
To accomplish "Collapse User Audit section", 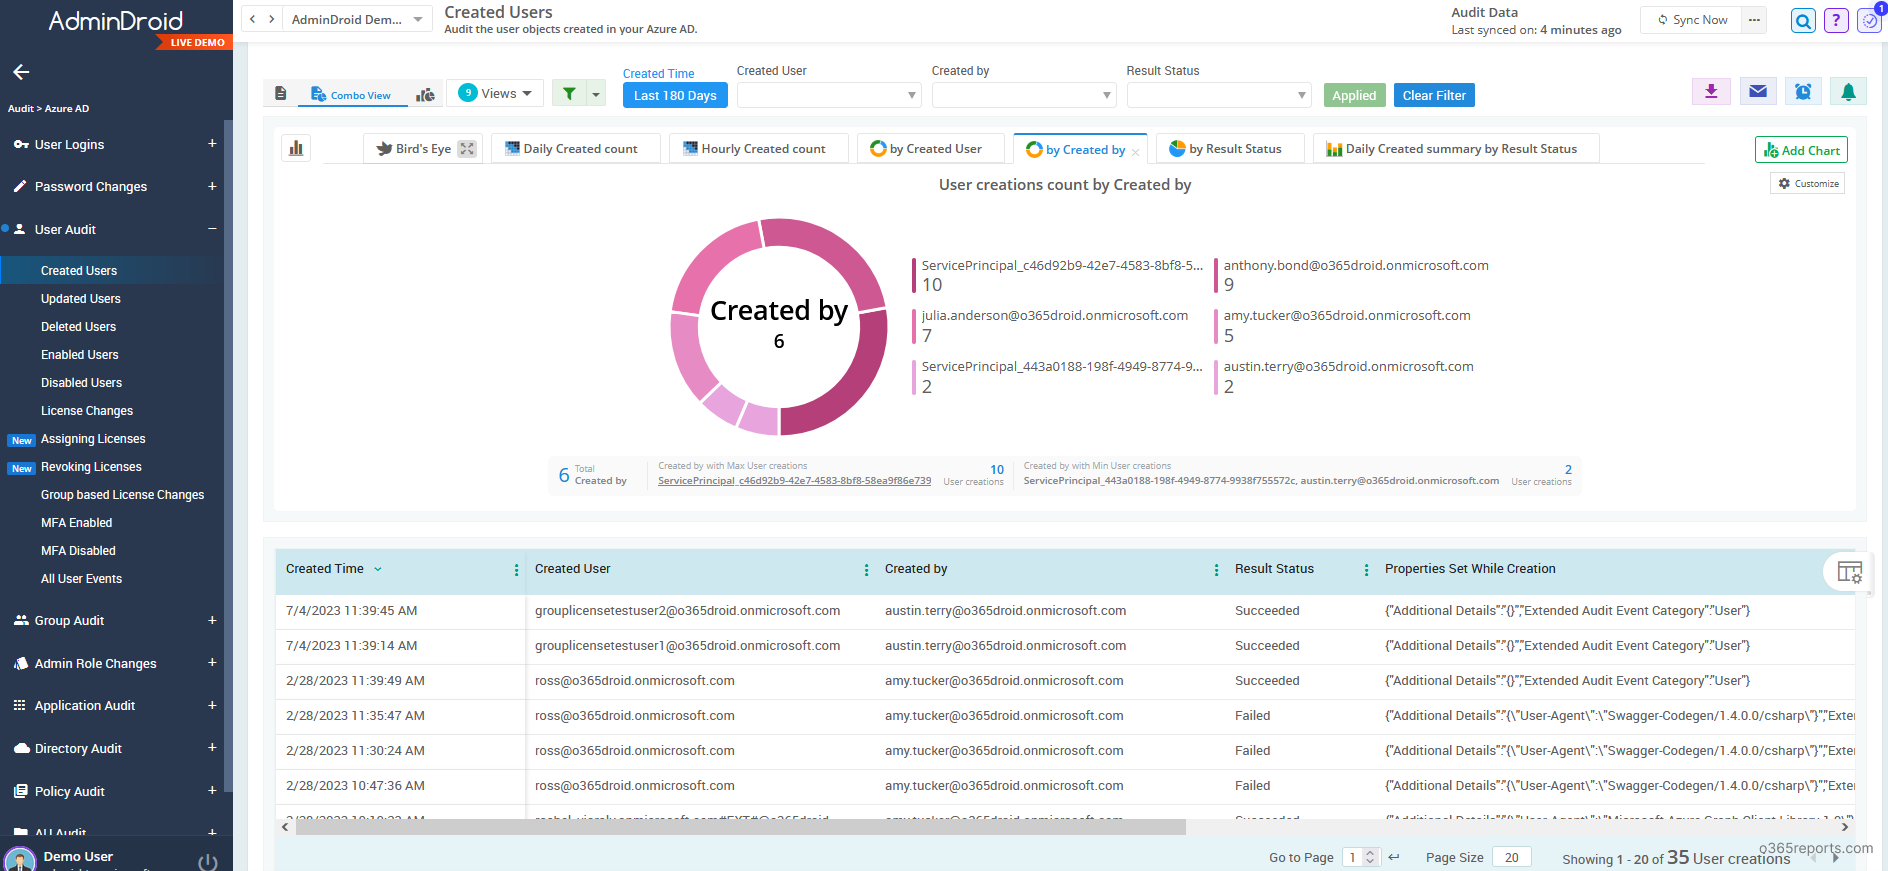I will pyautogui.click(x=212, y=229).
